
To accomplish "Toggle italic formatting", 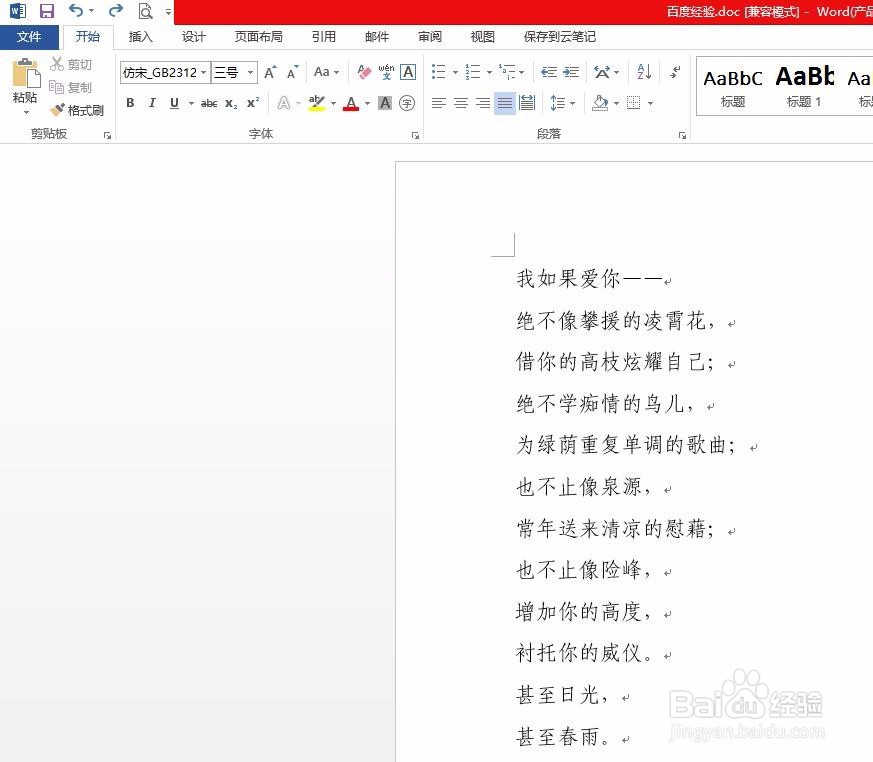I will [x=152, y=103].
